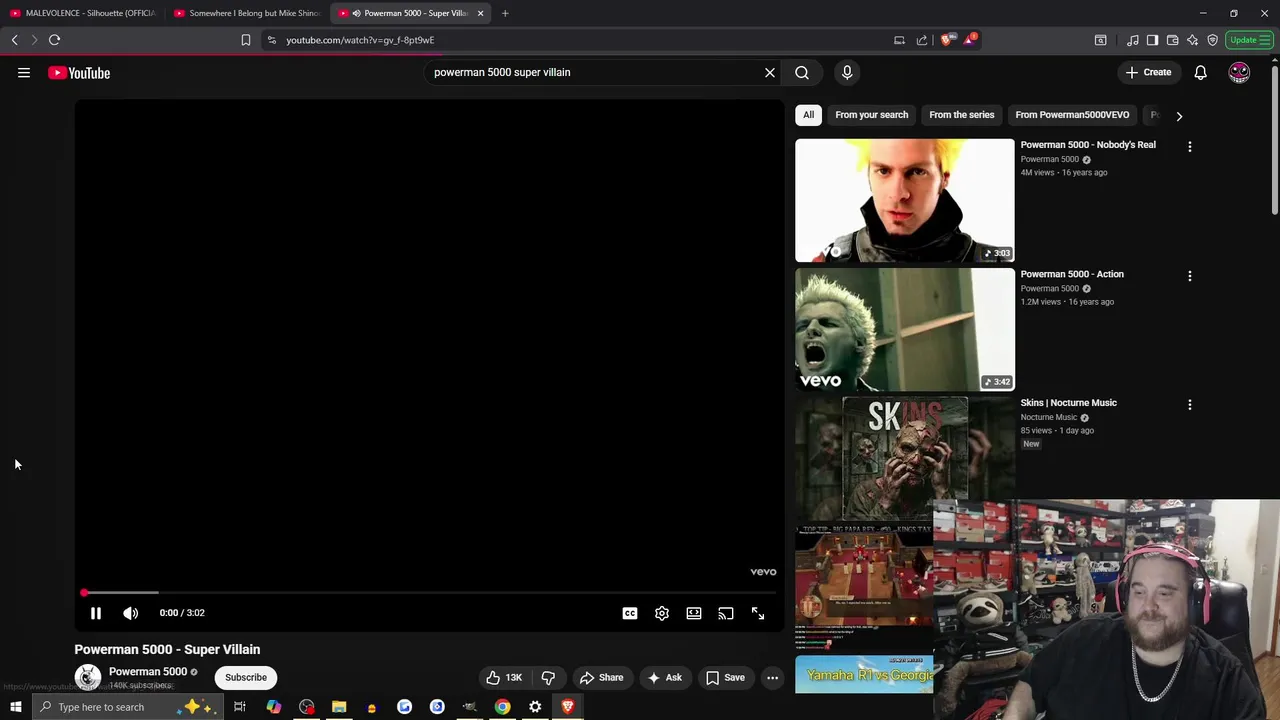Open the Skins | Nocturne Music title

1068,403
